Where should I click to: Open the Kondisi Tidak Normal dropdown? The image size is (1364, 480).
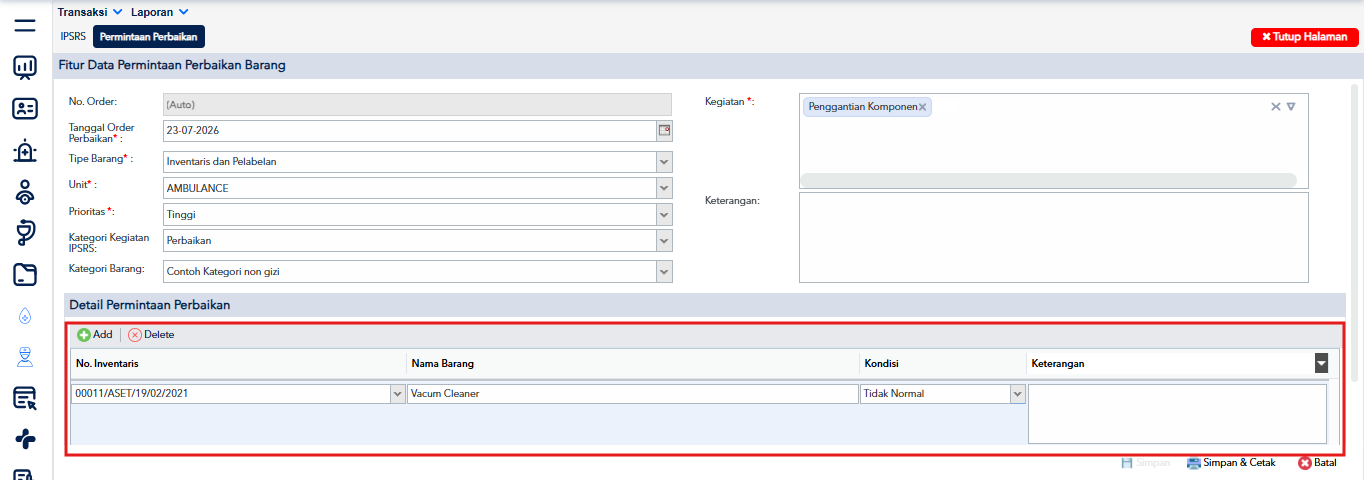[1018, 394]
